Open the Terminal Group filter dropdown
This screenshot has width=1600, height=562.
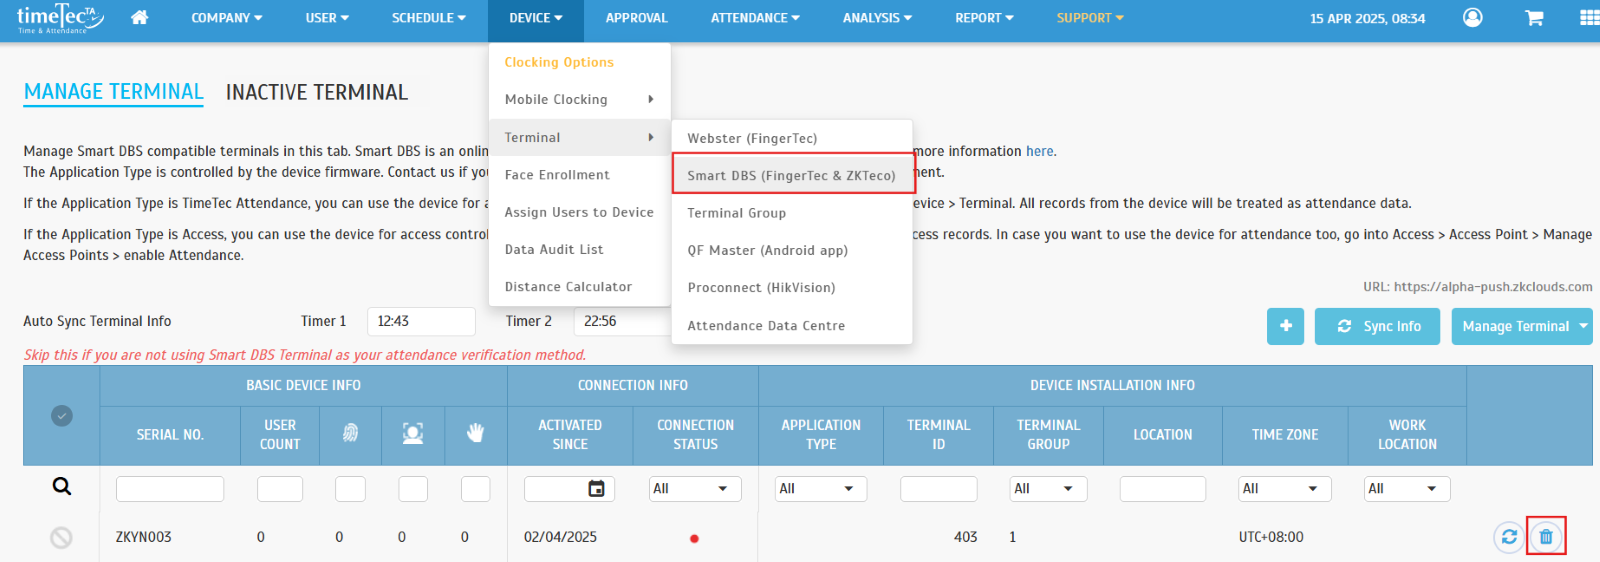coord(1048,489)
